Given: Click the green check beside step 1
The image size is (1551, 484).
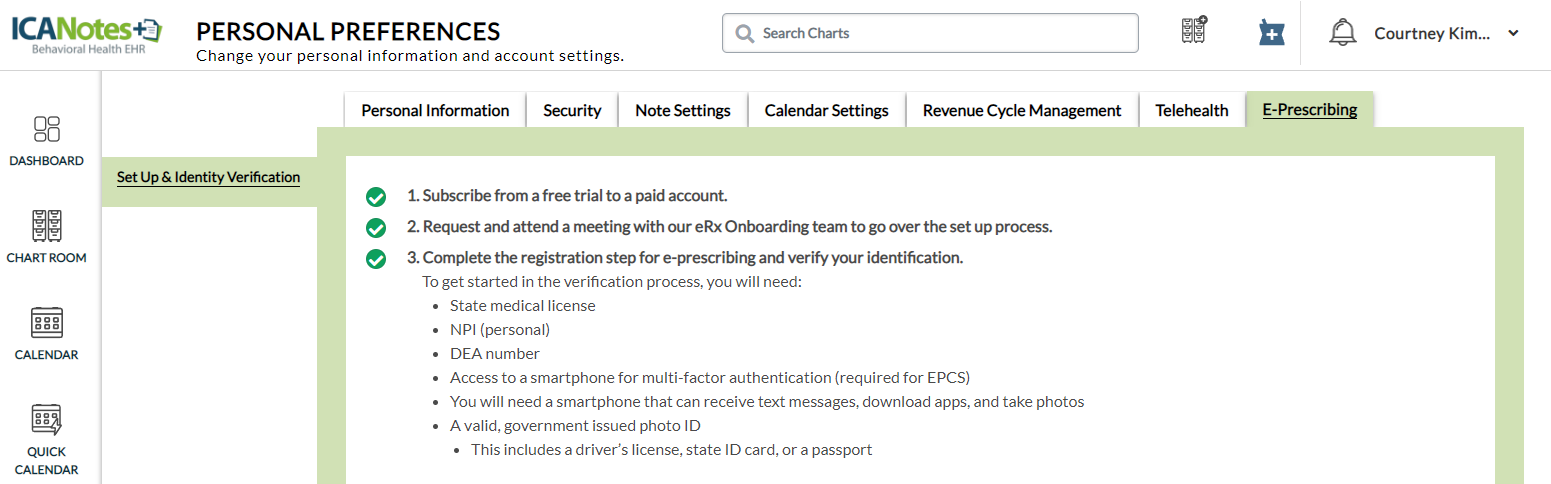Looking at the screenshot, I should [376, 196].
